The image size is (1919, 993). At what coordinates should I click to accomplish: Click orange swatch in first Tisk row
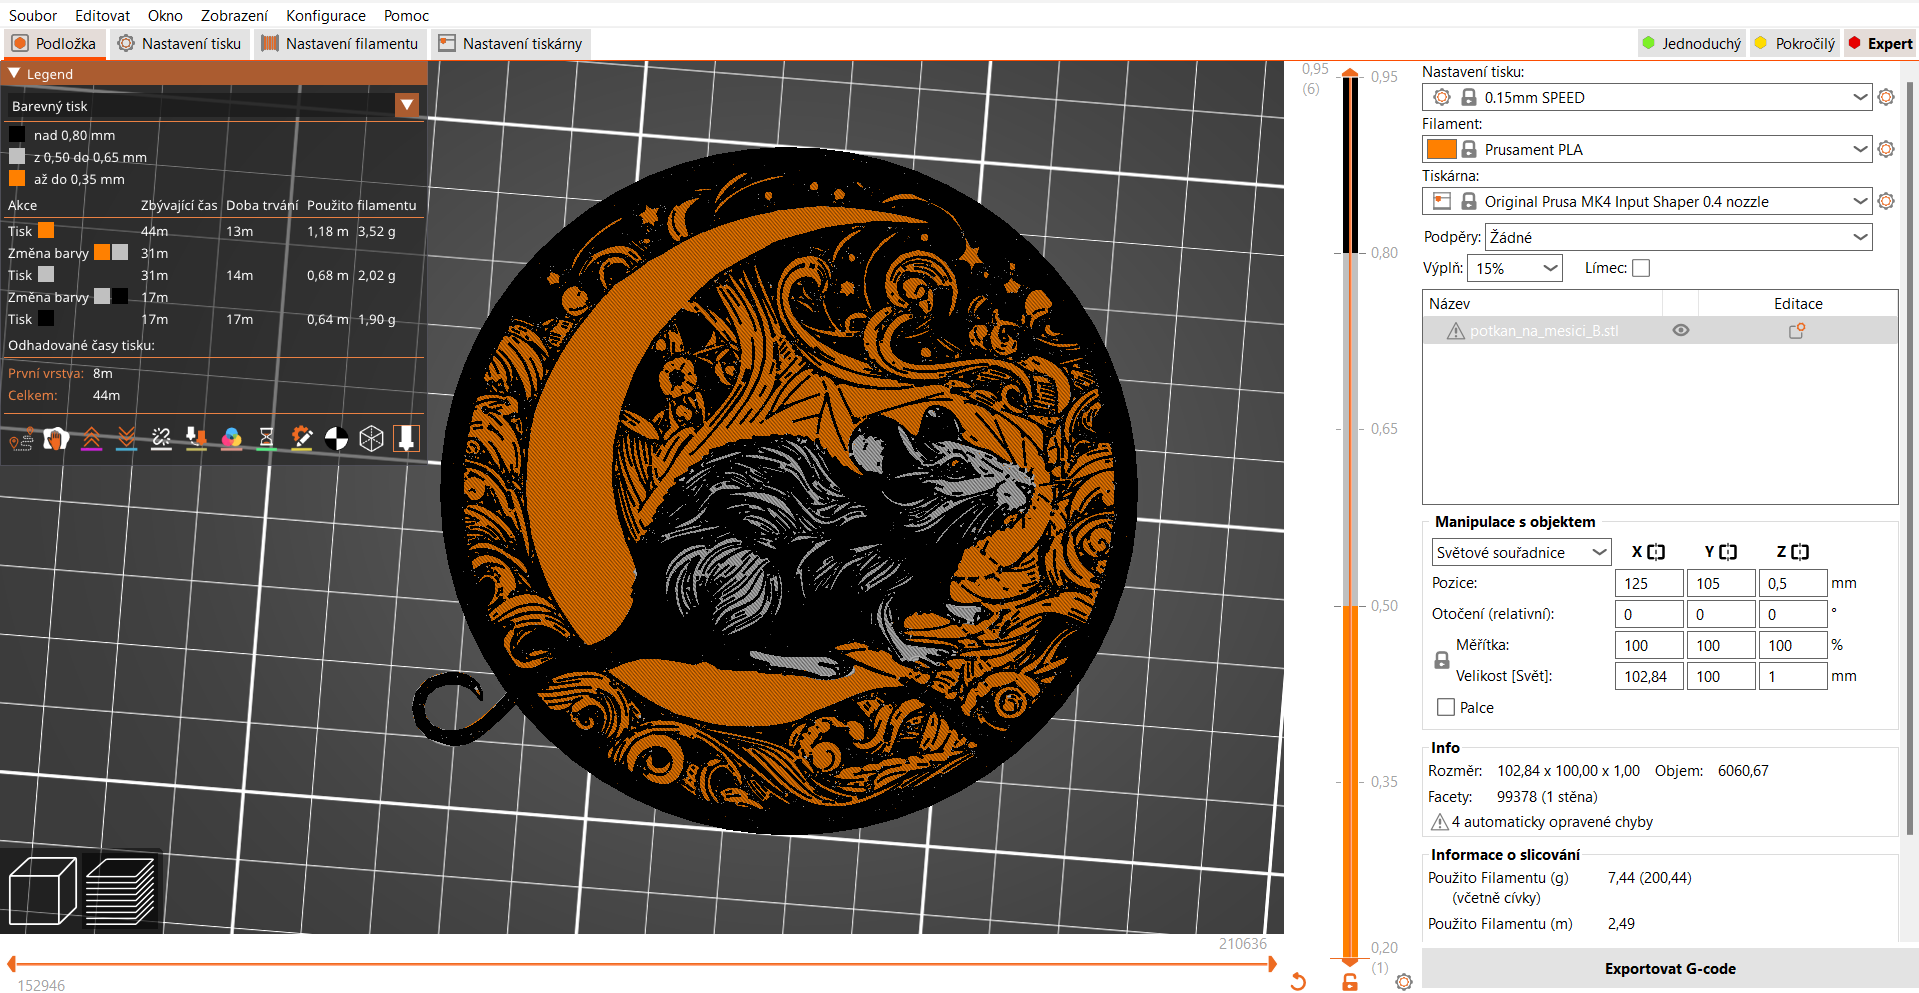tap(46, 230)
